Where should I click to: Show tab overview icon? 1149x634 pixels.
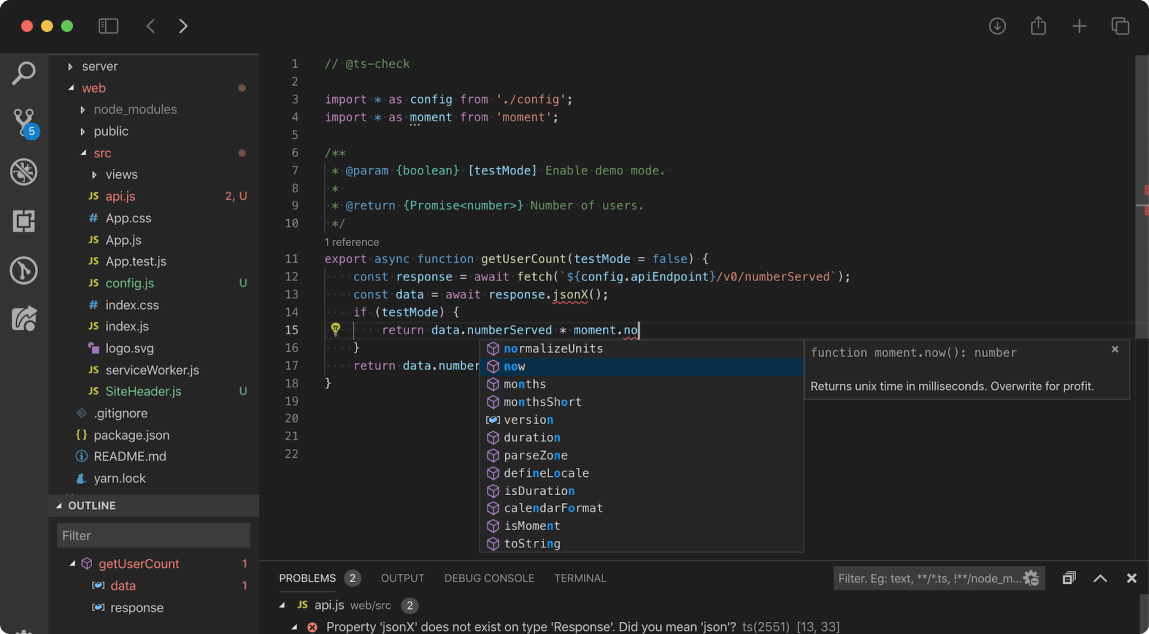coord(1120,26)
